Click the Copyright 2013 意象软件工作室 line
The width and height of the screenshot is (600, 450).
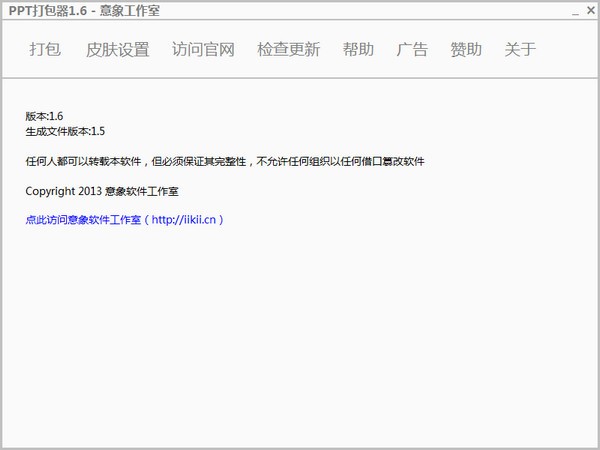point(102,190)
